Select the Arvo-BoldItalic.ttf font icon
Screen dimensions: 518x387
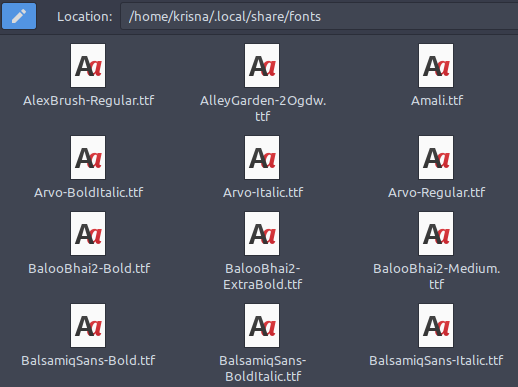(88, 157)
